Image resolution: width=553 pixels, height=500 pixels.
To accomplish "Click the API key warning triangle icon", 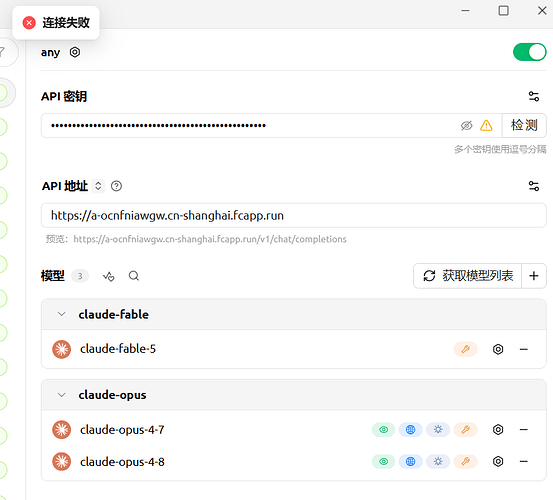I will coord(486,125).
